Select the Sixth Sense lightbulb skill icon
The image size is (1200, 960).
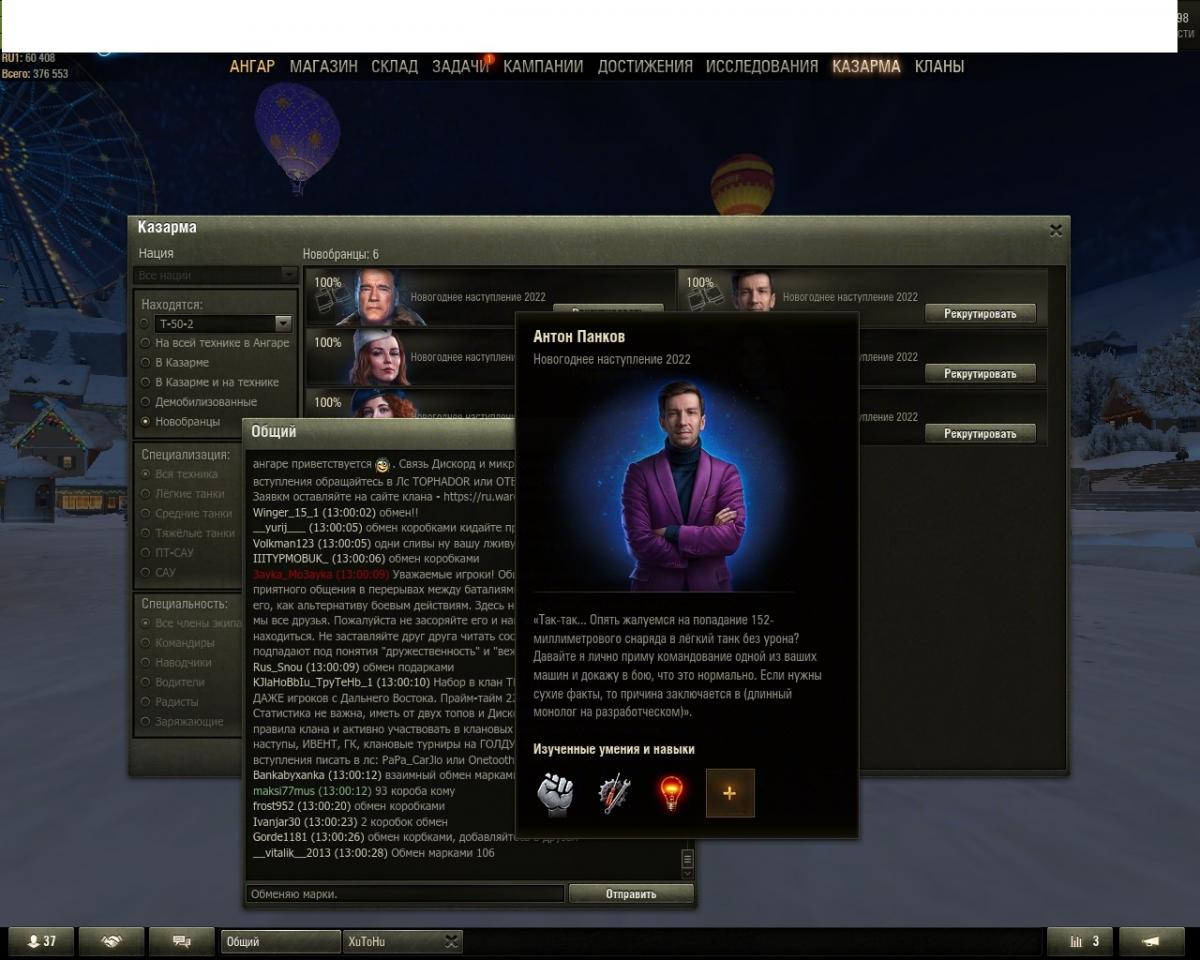(x=671, y=793)
